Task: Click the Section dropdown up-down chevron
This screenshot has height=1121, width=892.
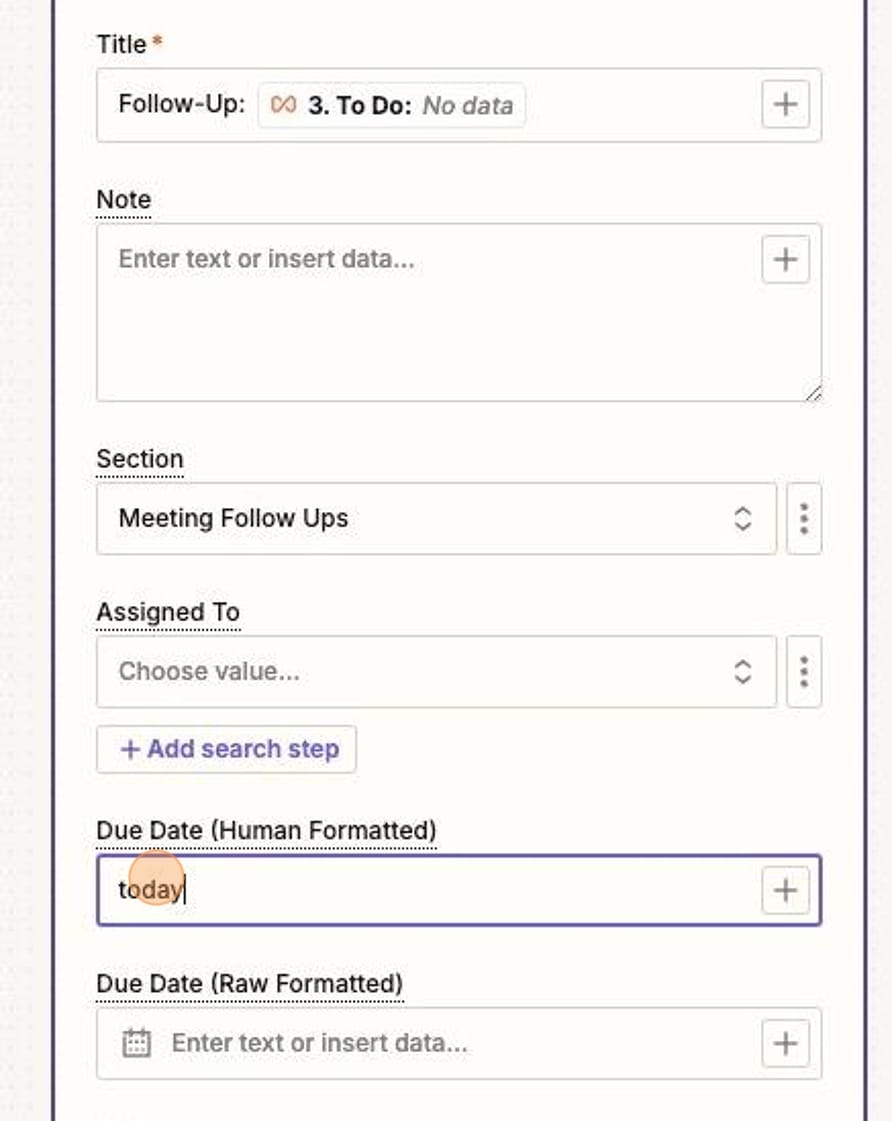Action: 742,518
